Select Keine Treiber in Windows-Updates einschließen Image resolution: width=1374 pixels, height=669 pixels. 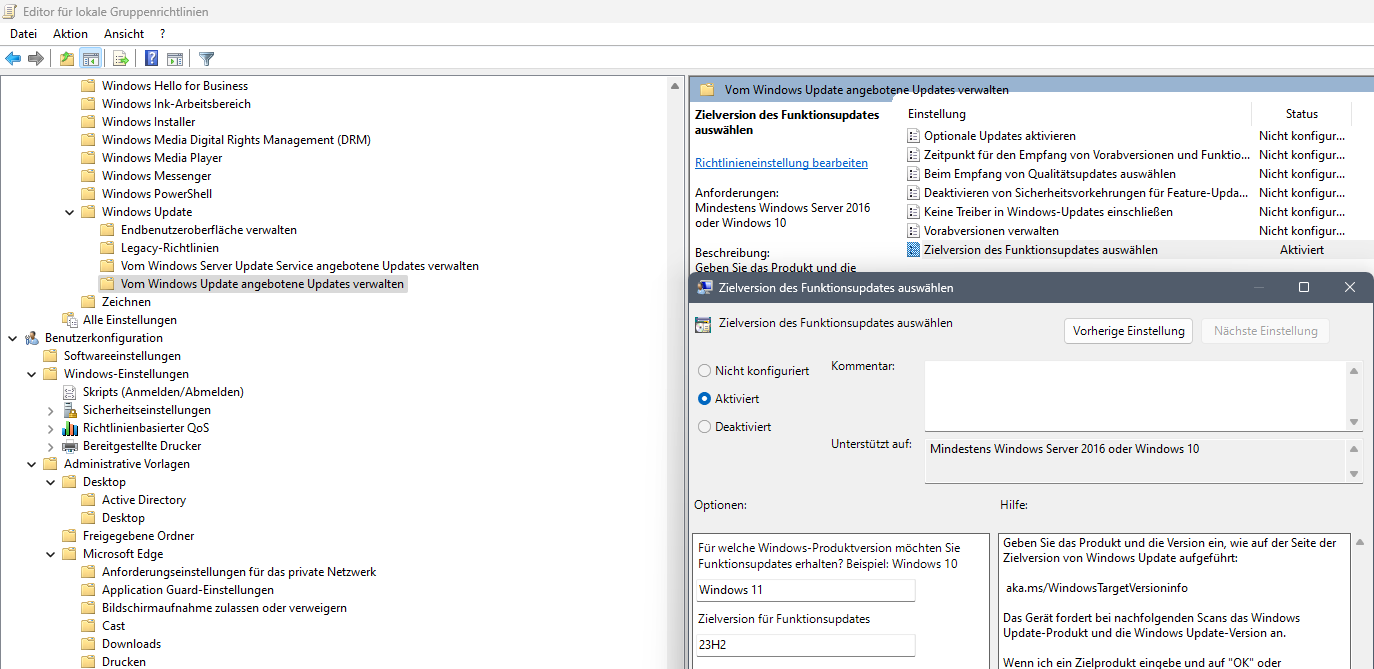click(1048, 212)
